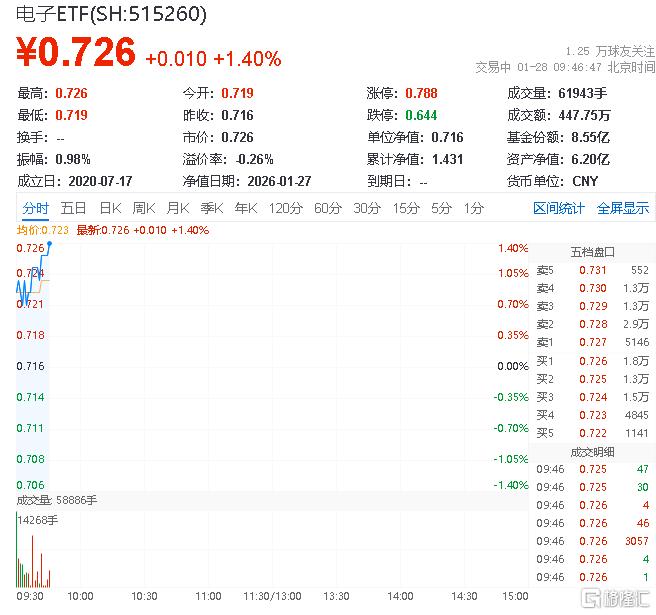Click the 成交量: 58886手 chart label
The image size is (656, 615).
[56, 500]
